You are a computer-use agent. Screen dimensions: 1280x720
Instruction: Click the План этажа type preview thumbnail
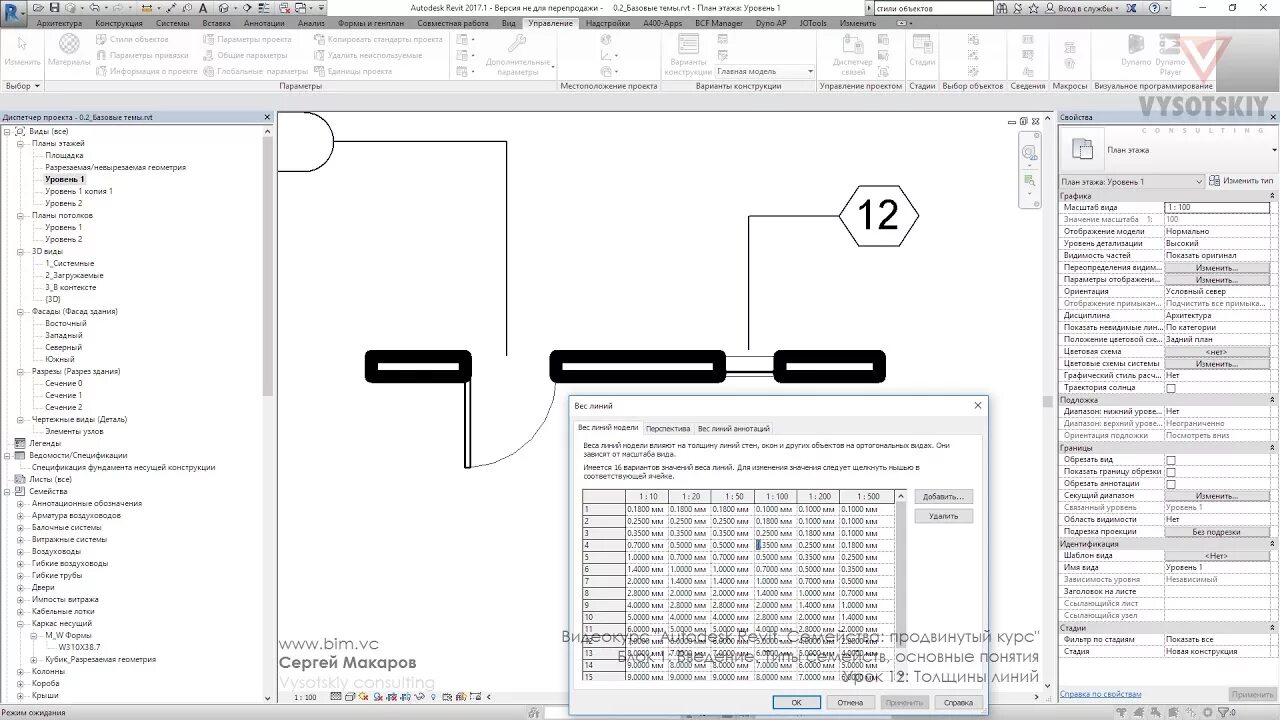pyautogui.click(x=1082, y=149)
